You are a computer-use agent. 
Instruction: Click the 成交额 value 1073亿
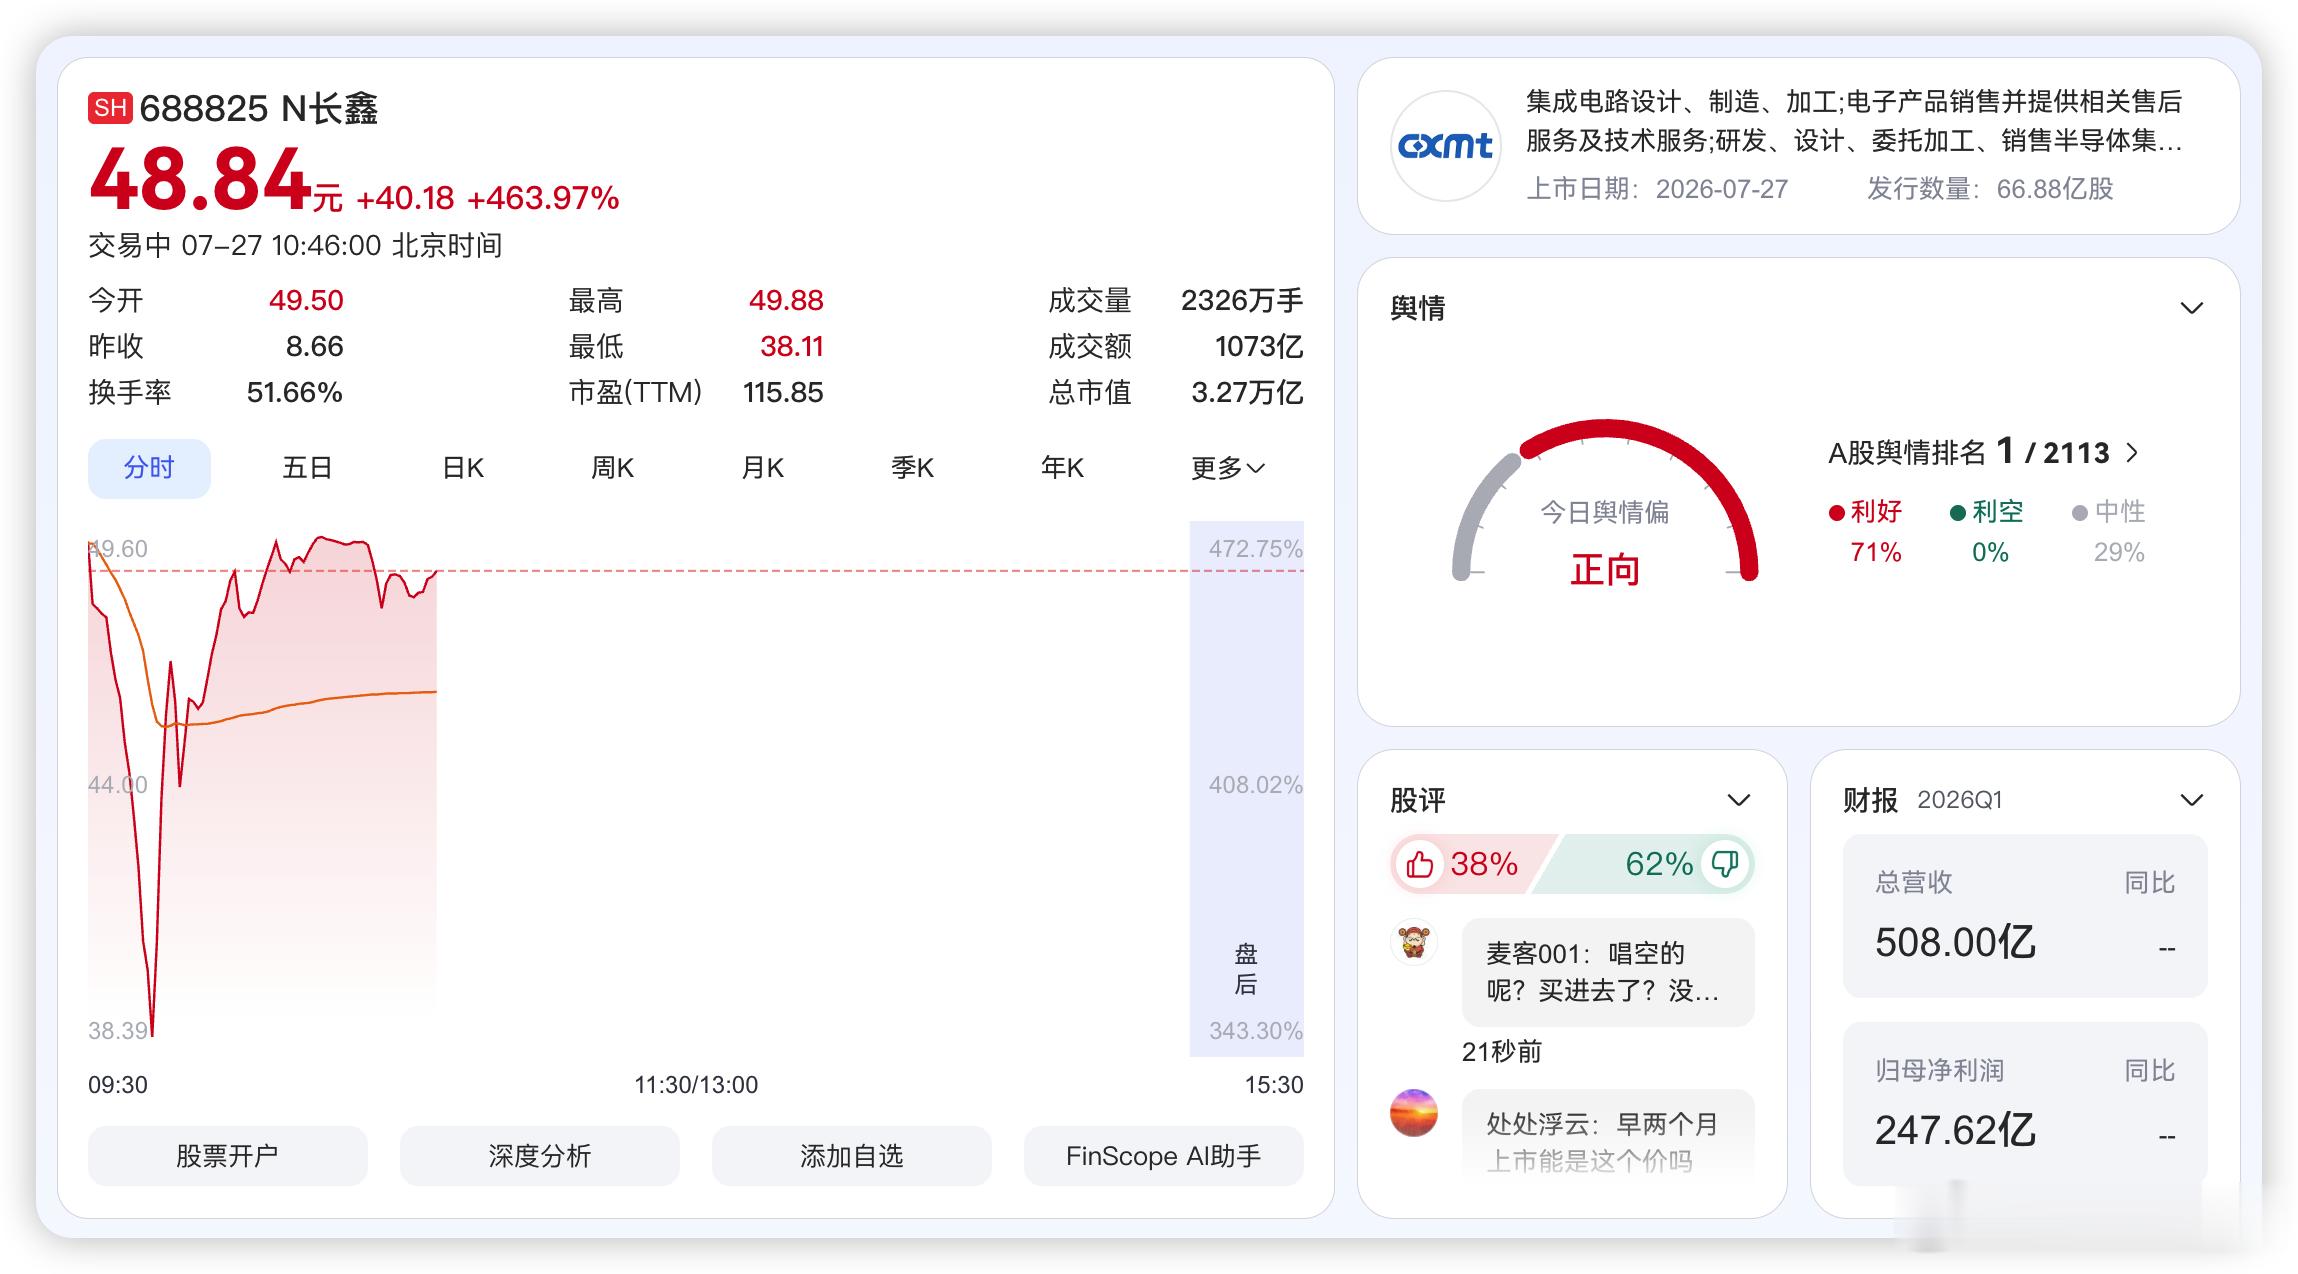point(1259,346)
